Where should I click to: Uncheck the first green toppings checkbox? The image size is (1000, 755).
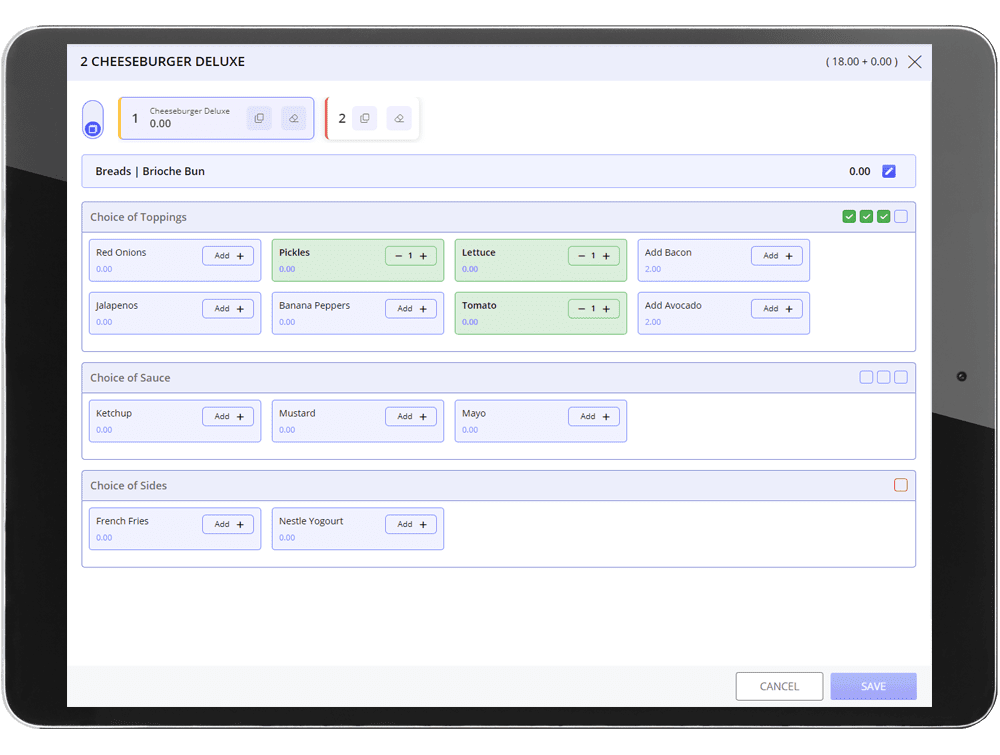(x=849, y=215)
